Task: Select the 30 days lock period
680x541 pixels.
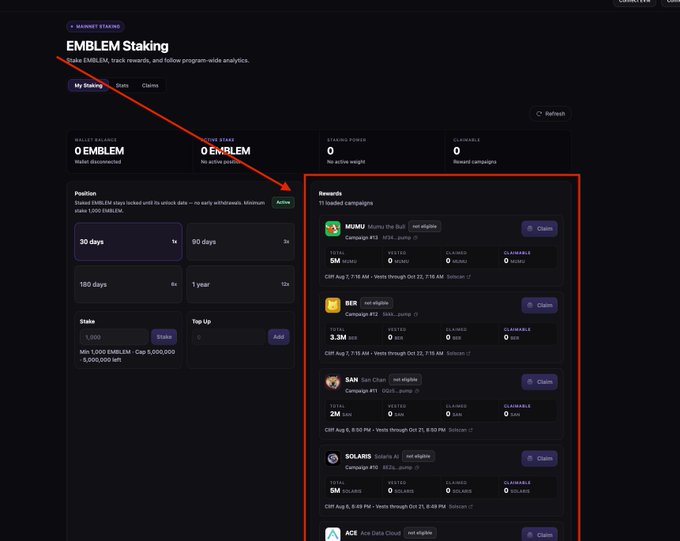Action: click(128, 242)
